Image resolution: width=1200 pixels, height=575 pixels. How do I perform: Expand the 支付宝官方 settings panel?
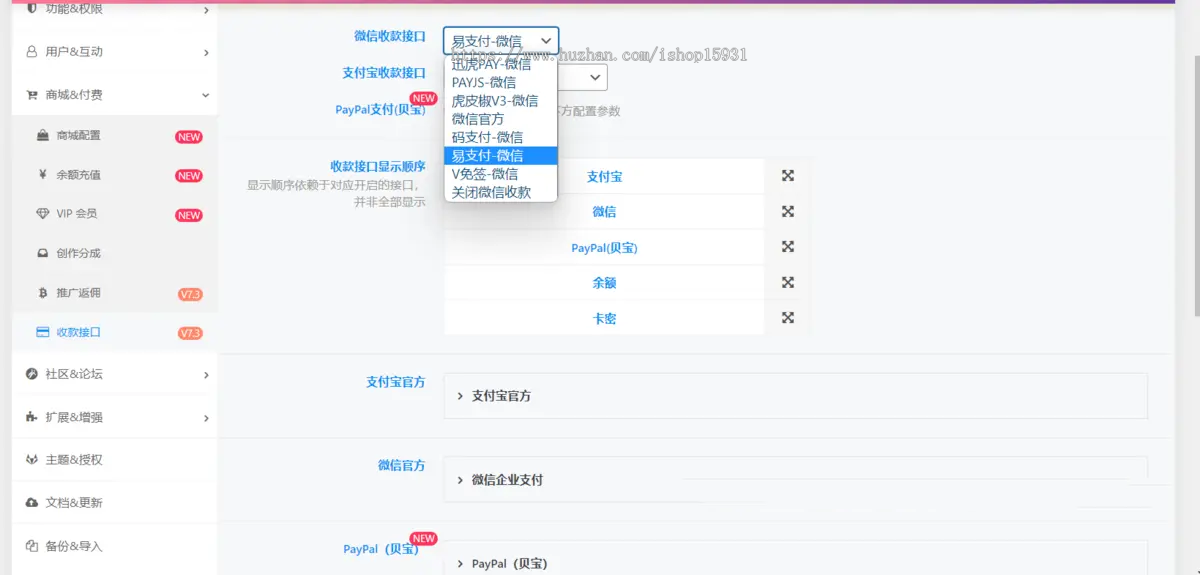coord(795,396)
